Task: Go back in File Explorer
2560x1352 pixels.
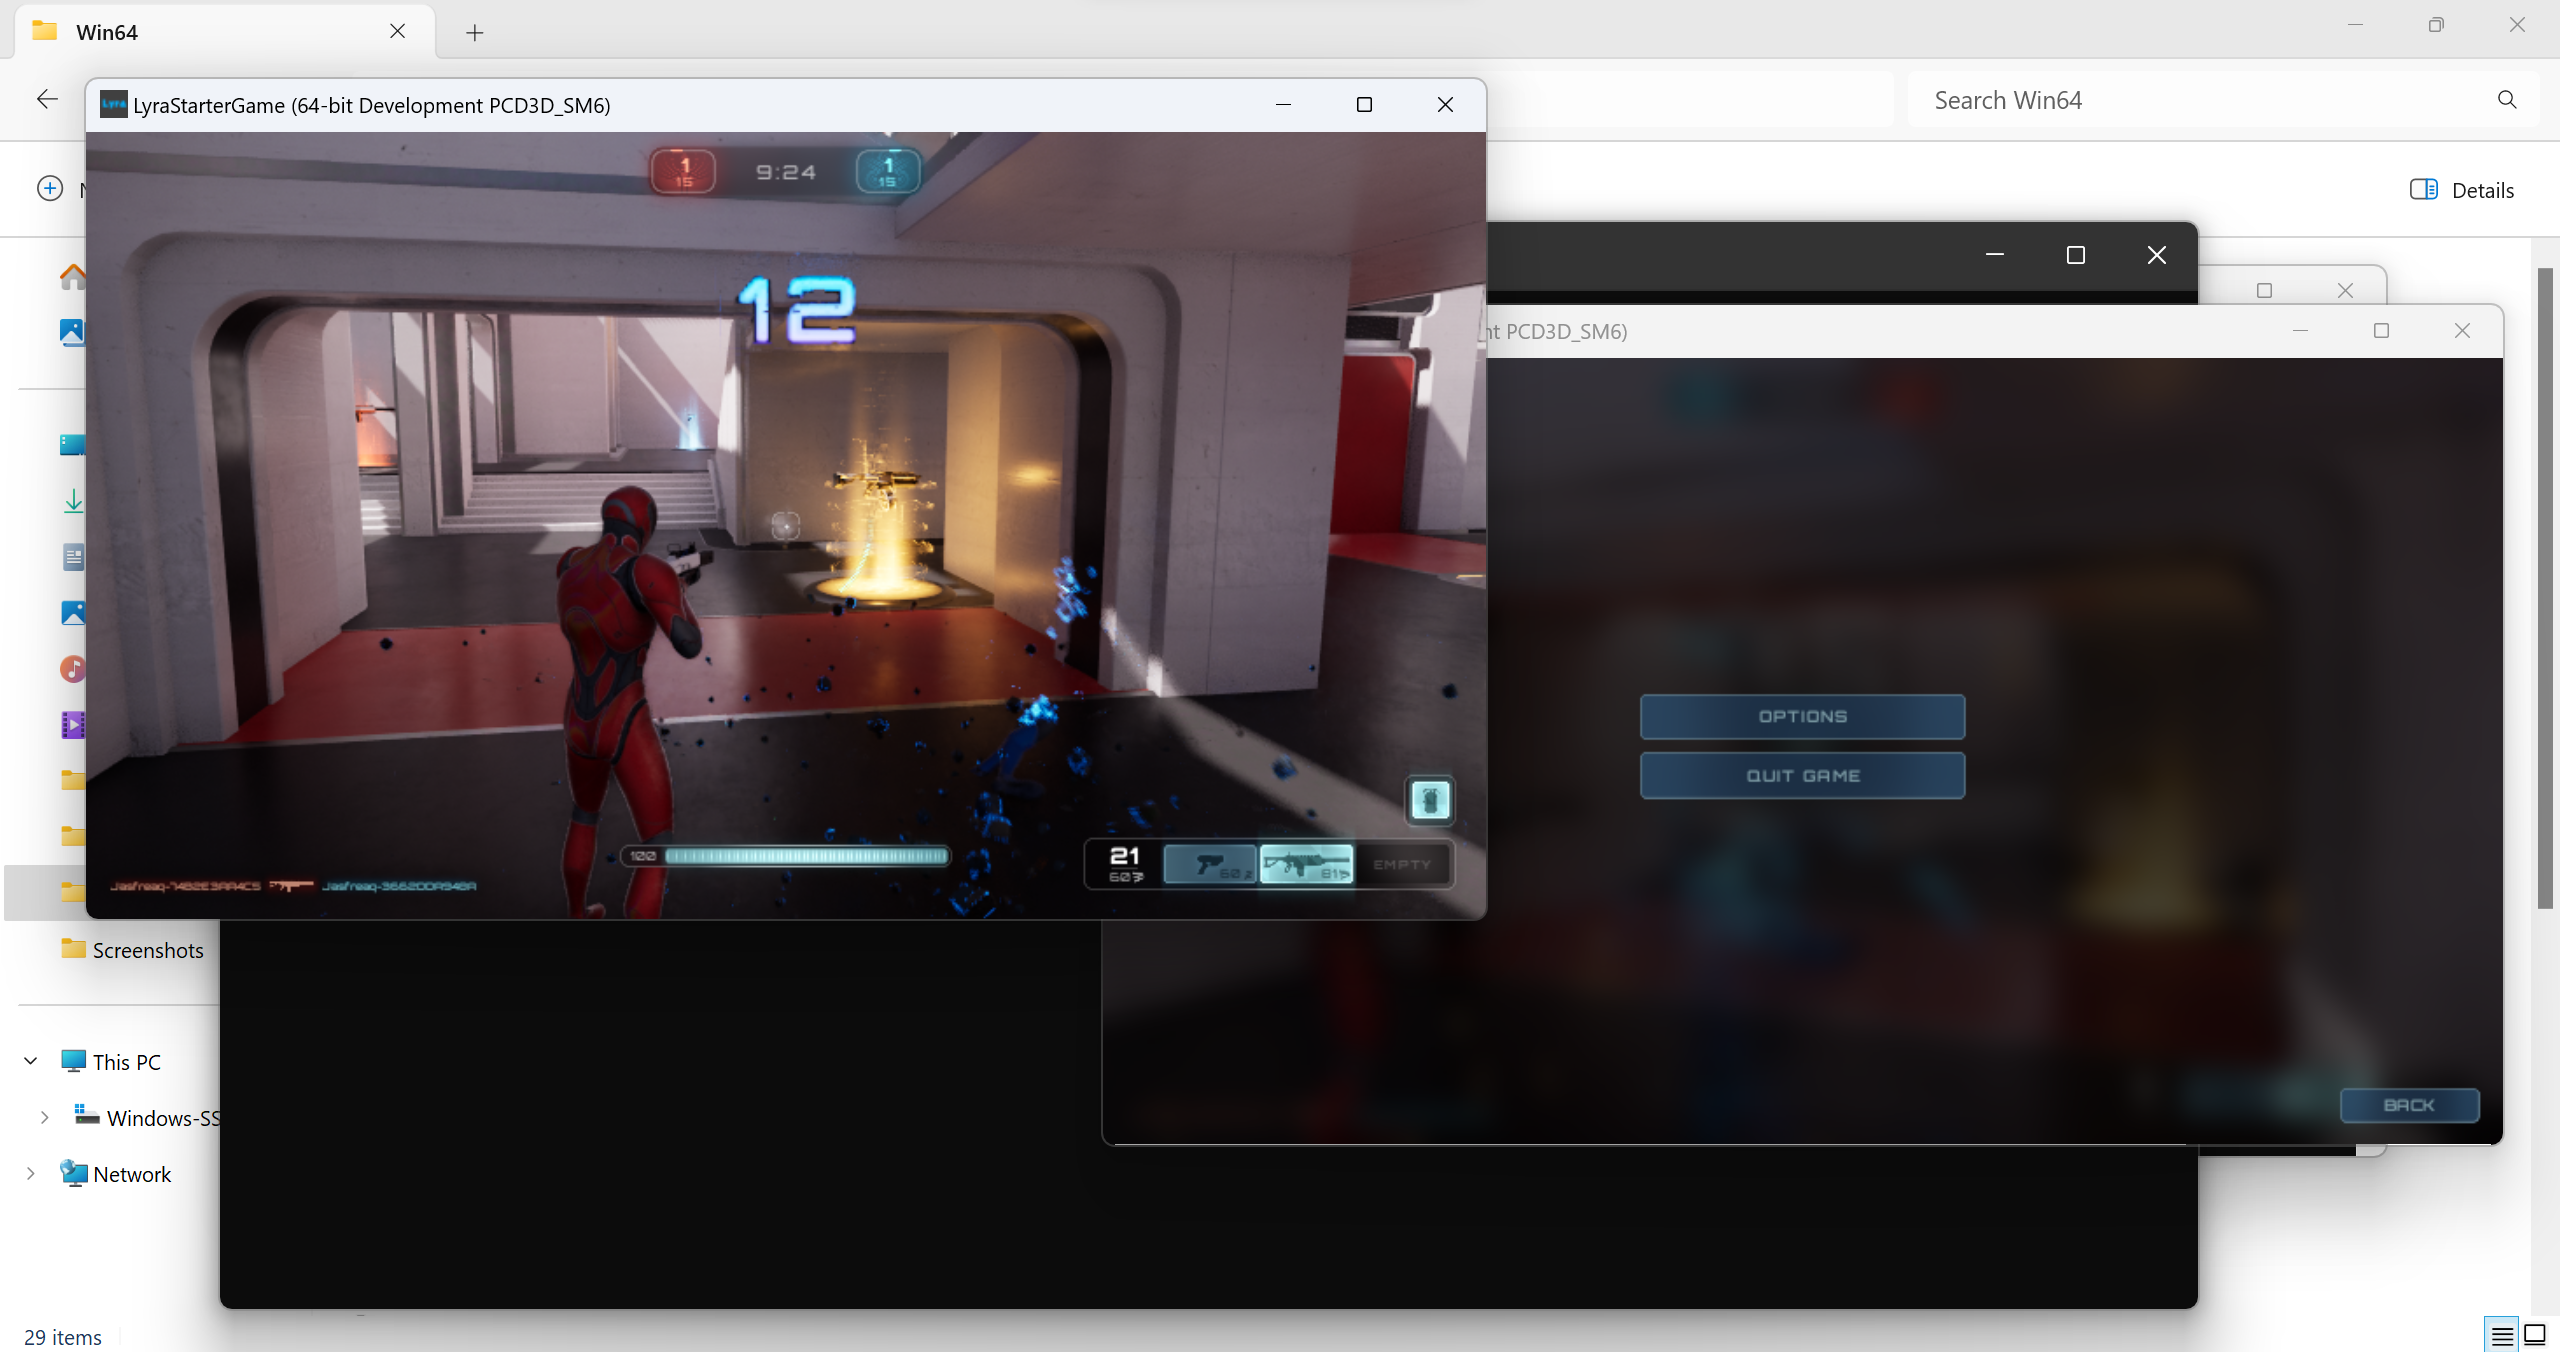Action: 47,99
